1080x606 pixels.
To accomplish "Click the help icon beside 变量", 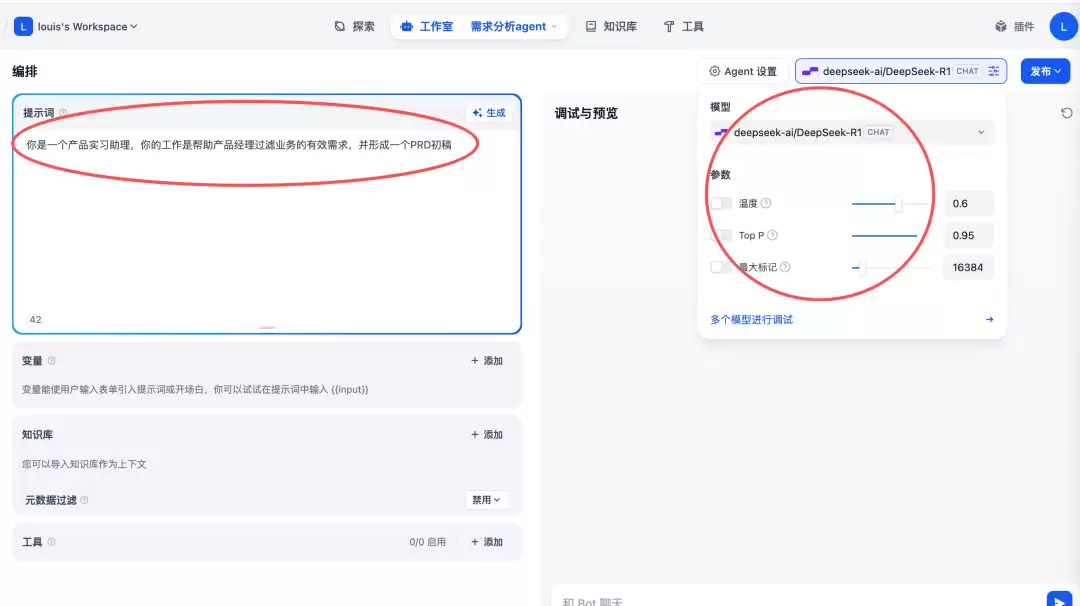I will point(52,361).
